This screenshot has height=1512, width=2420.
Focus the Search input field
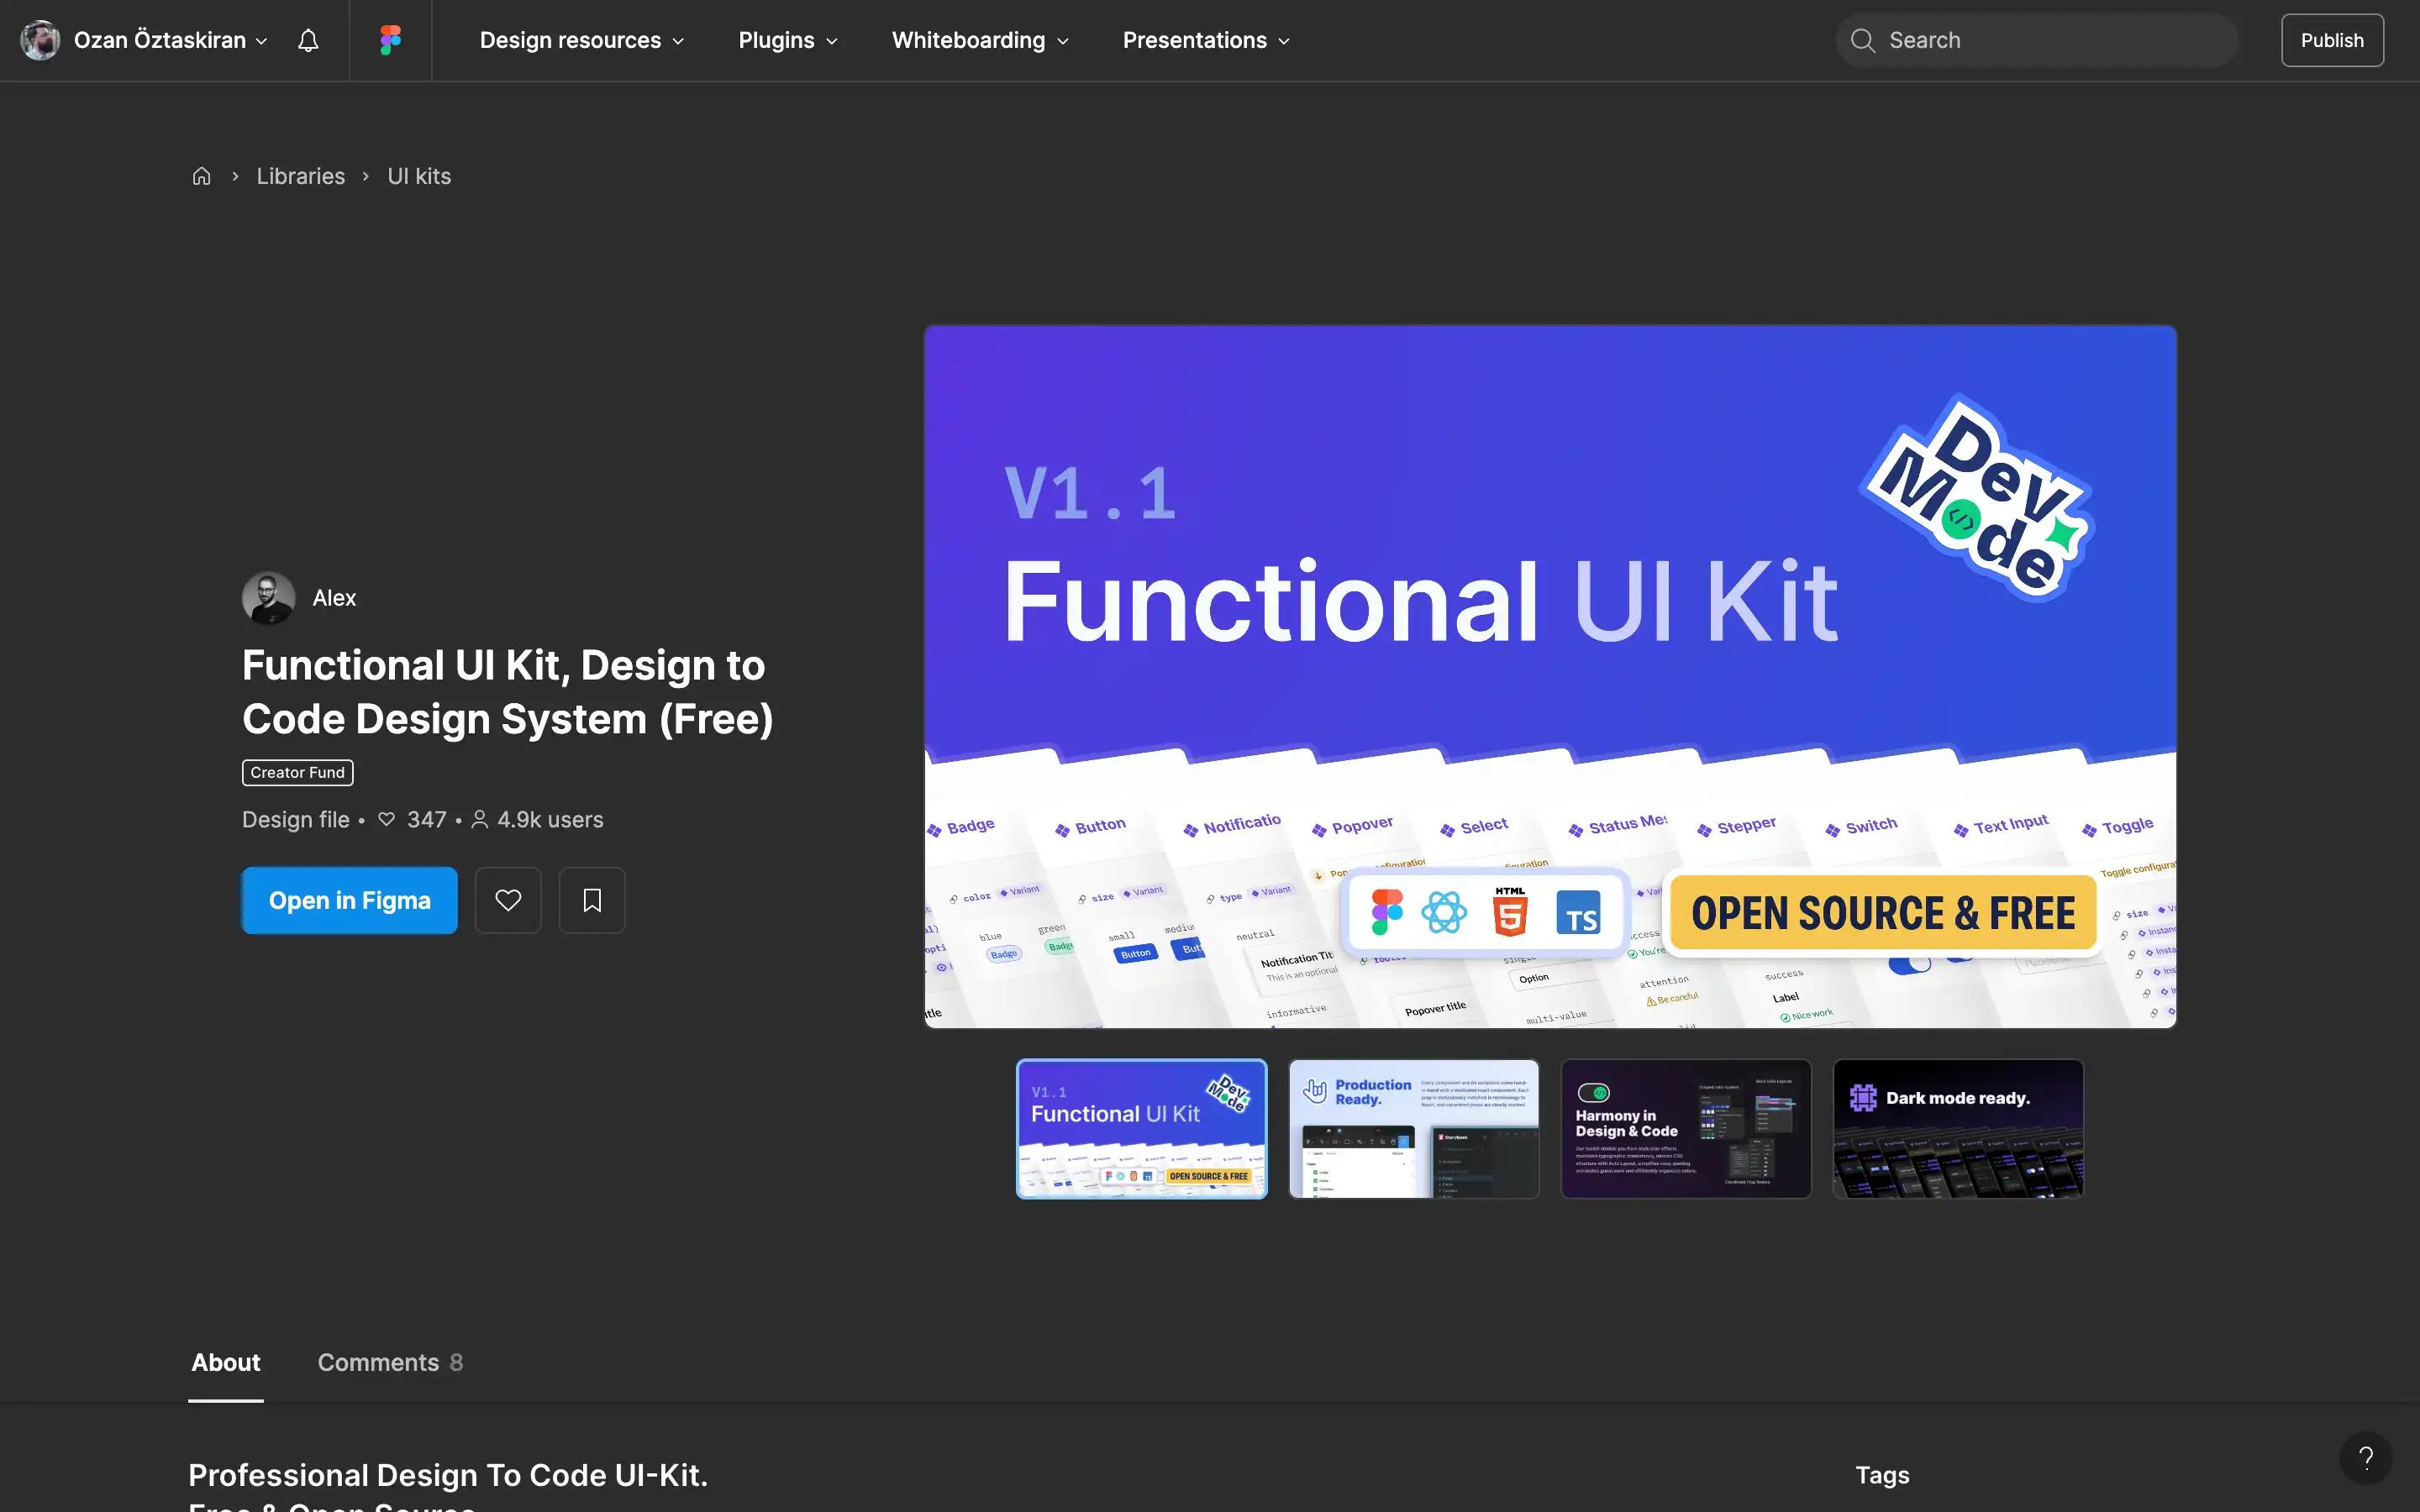[x=2037, y=40]
